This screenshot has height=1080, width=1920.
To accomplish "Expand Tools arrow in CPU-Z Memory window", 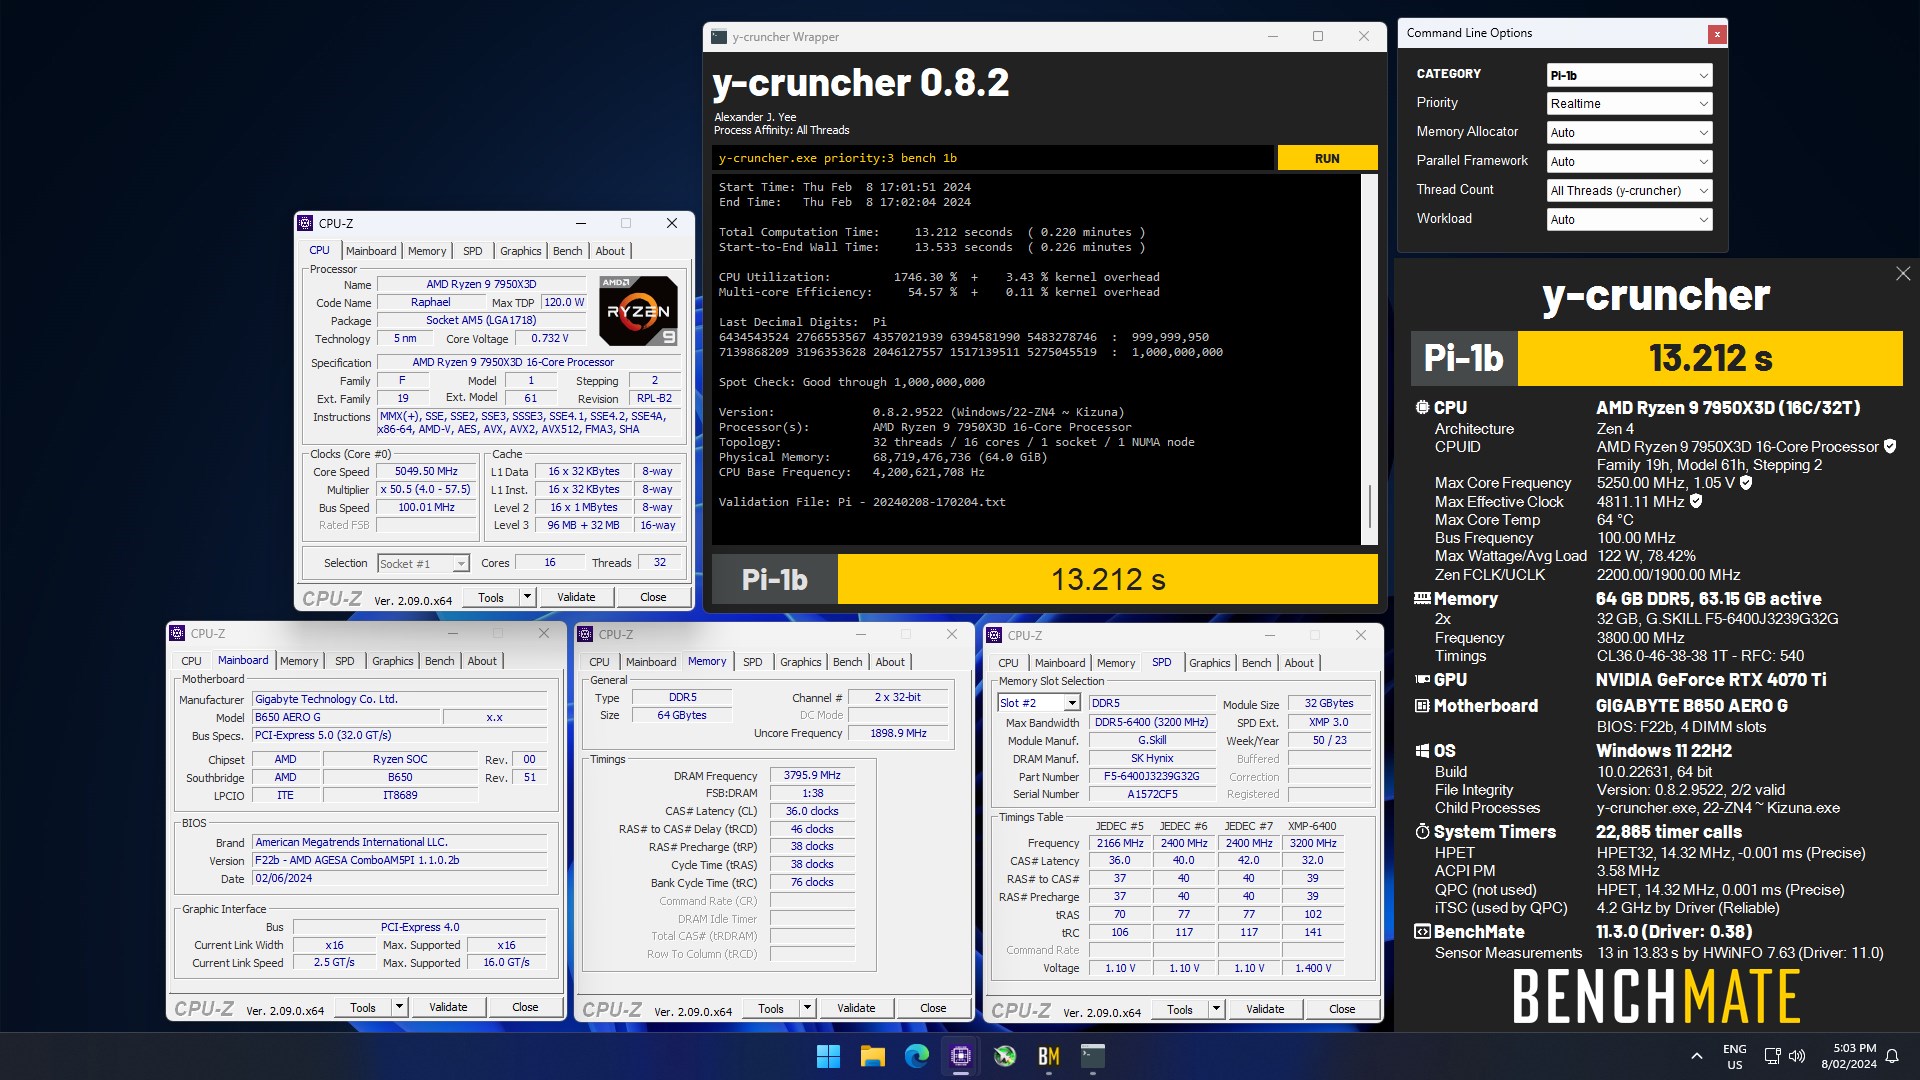I will pyautogui.click(x=807, y=1008).
